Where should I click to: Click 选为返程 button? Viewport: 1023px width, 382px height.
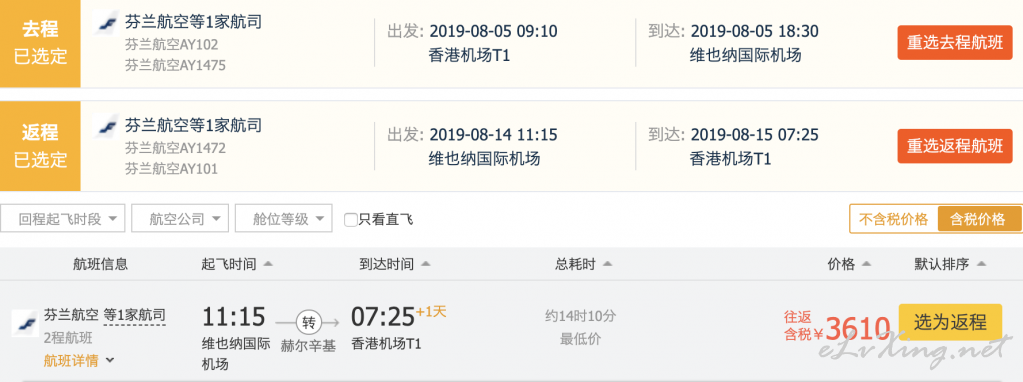[950, 322]
